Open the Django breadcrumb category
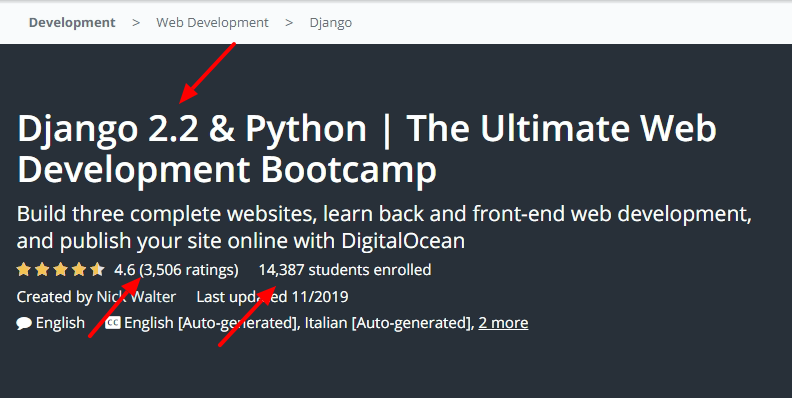This screenshot has width=792, height=411. click(x=330, y=23)
